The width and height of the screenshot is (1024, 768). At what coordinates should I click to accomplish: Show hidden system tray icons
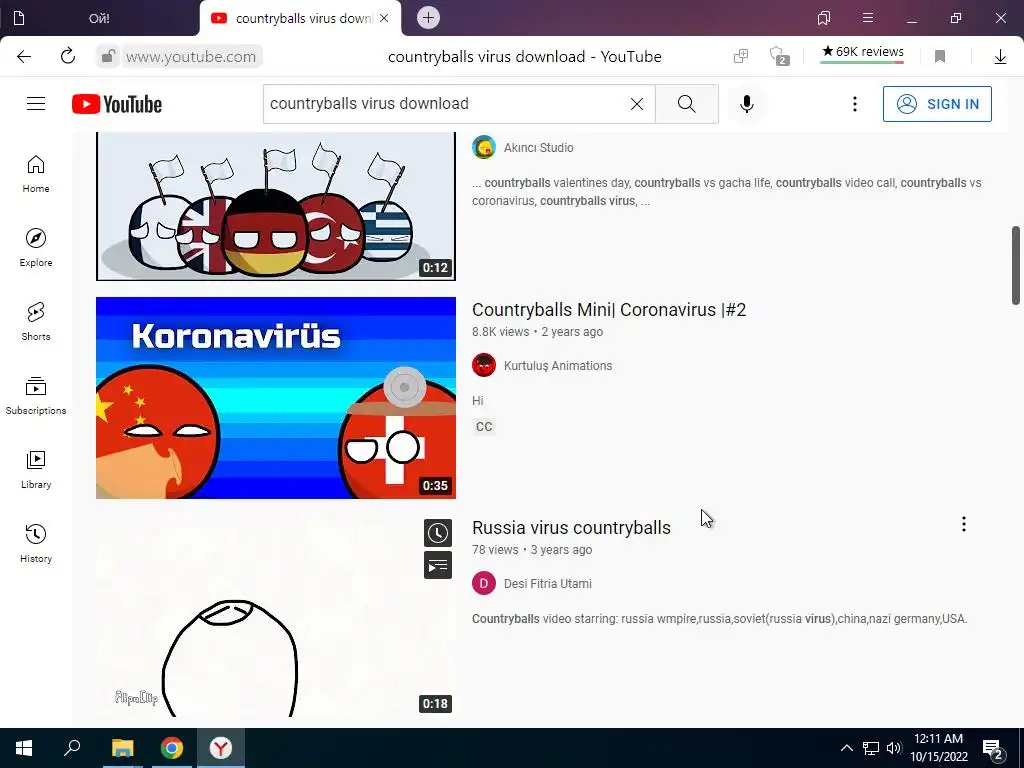coord(846,748)
